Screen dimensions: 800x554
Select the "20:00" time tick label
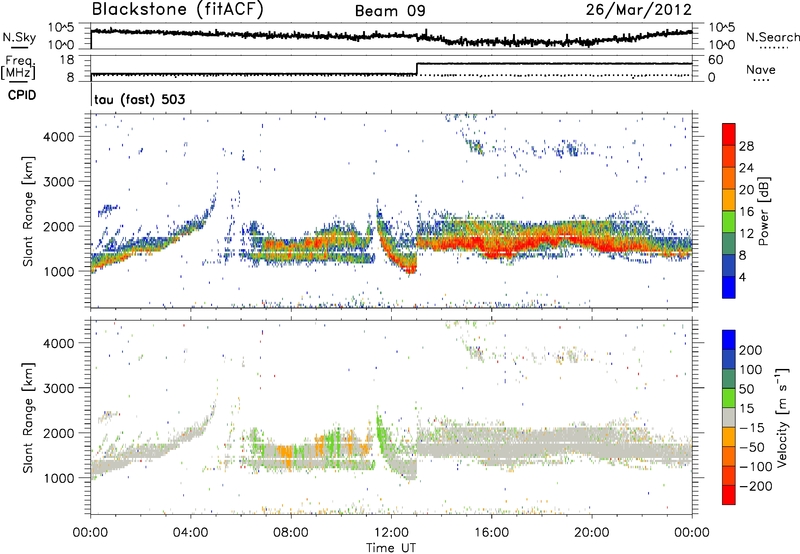click(x=591, y=533)
